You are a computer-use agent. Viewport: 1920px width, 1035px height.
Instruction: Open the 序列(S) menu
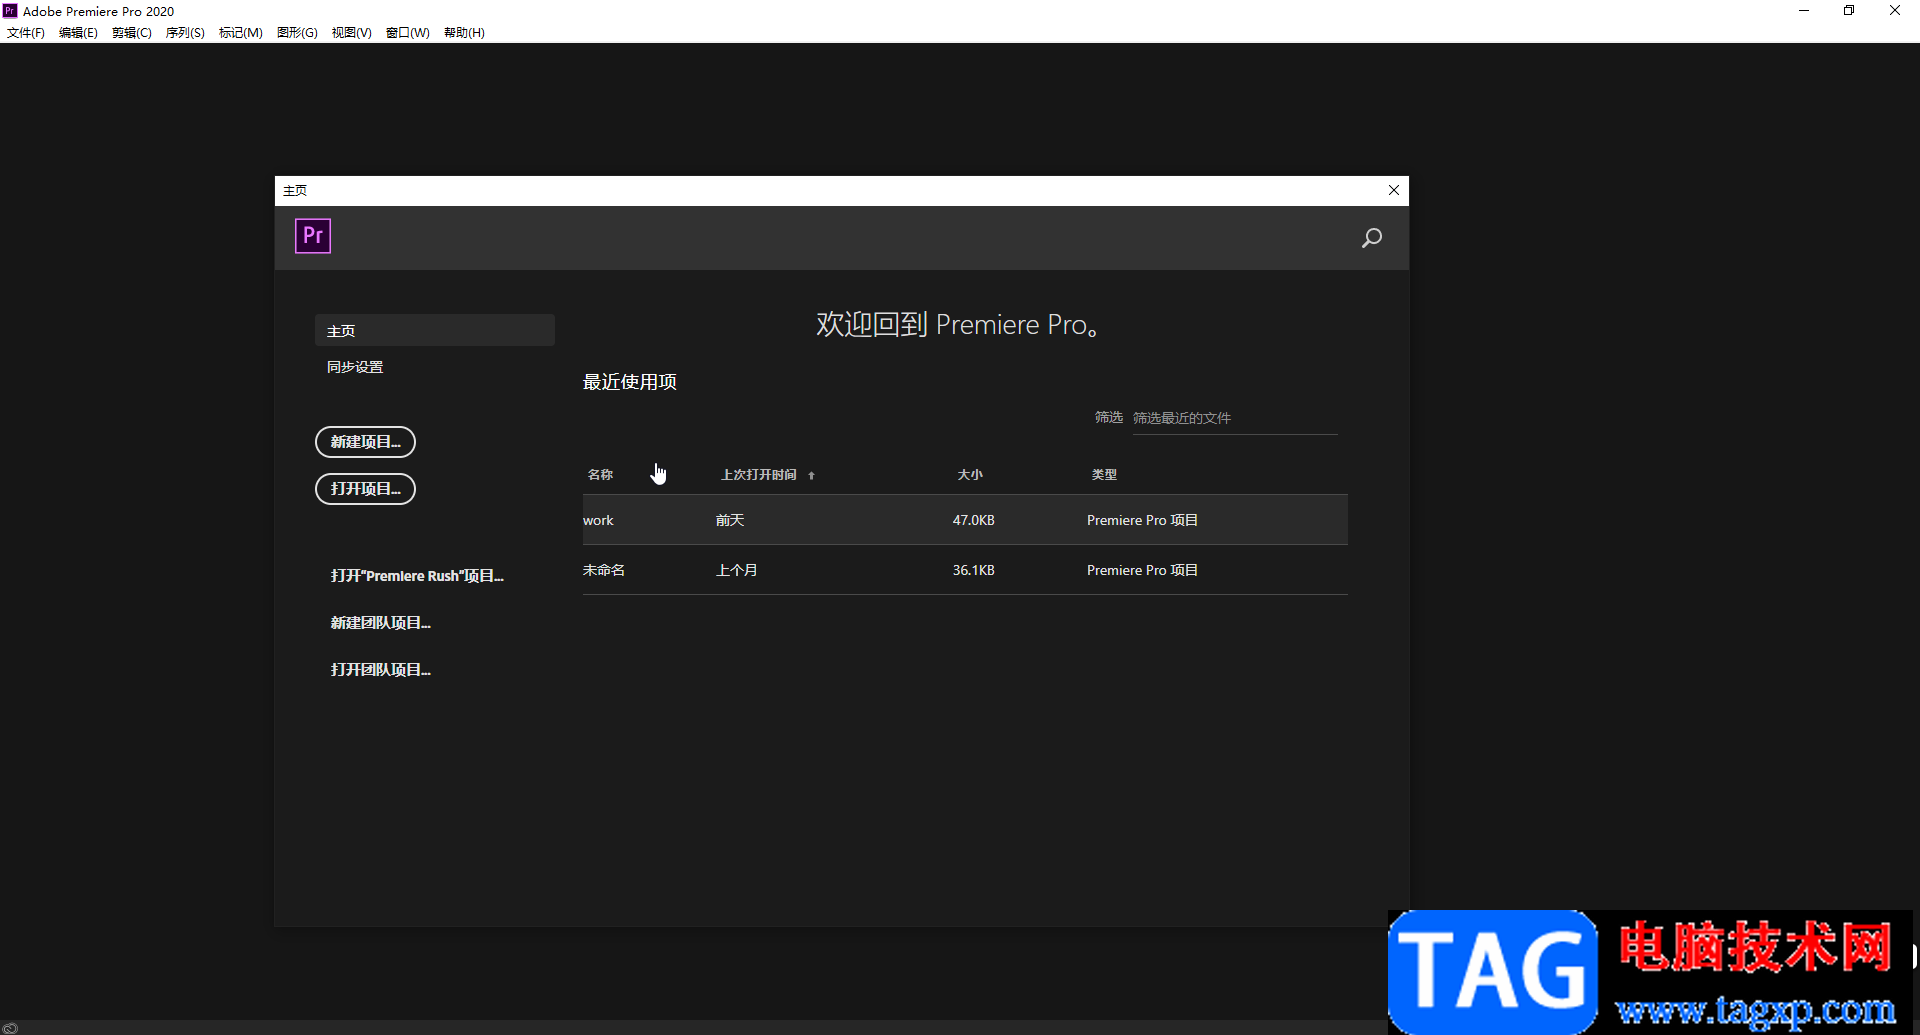185,33
